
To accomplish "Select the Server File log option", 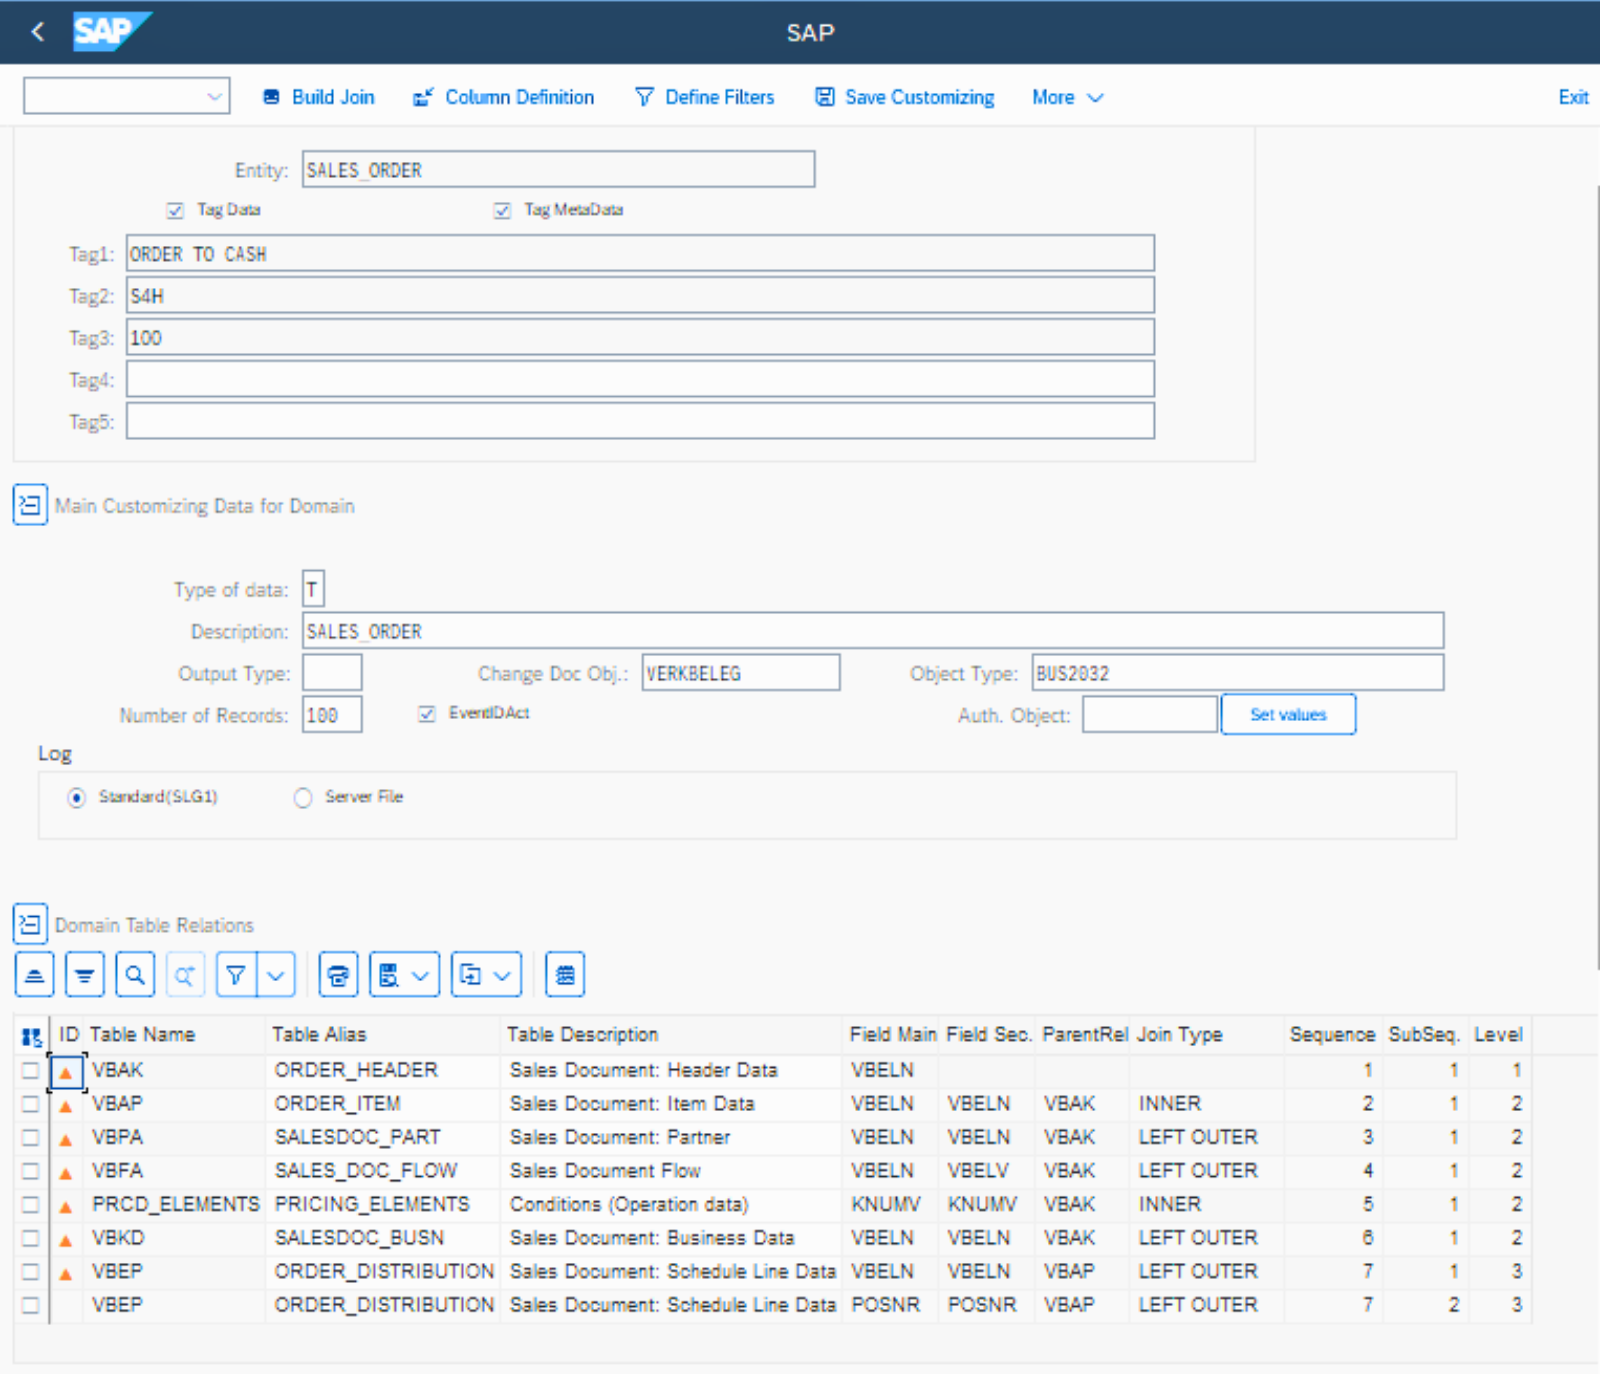I will 303,798.
